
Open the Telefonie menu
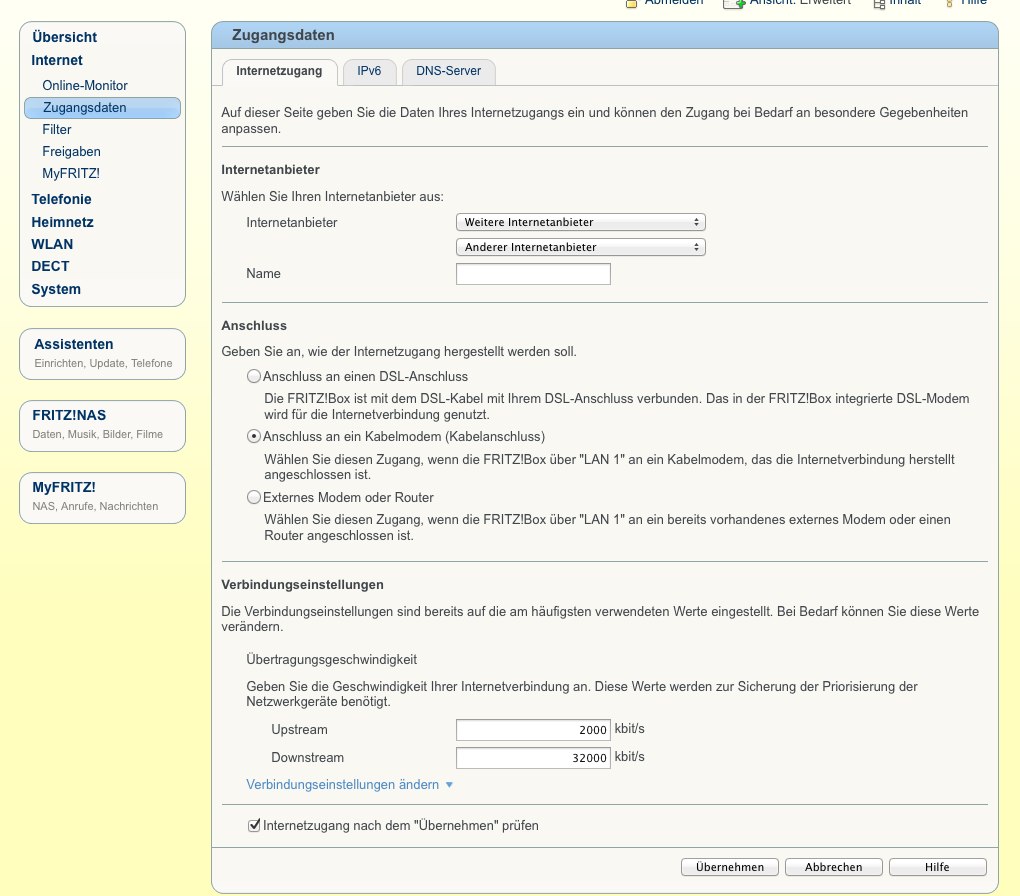[x=62, y=199]
